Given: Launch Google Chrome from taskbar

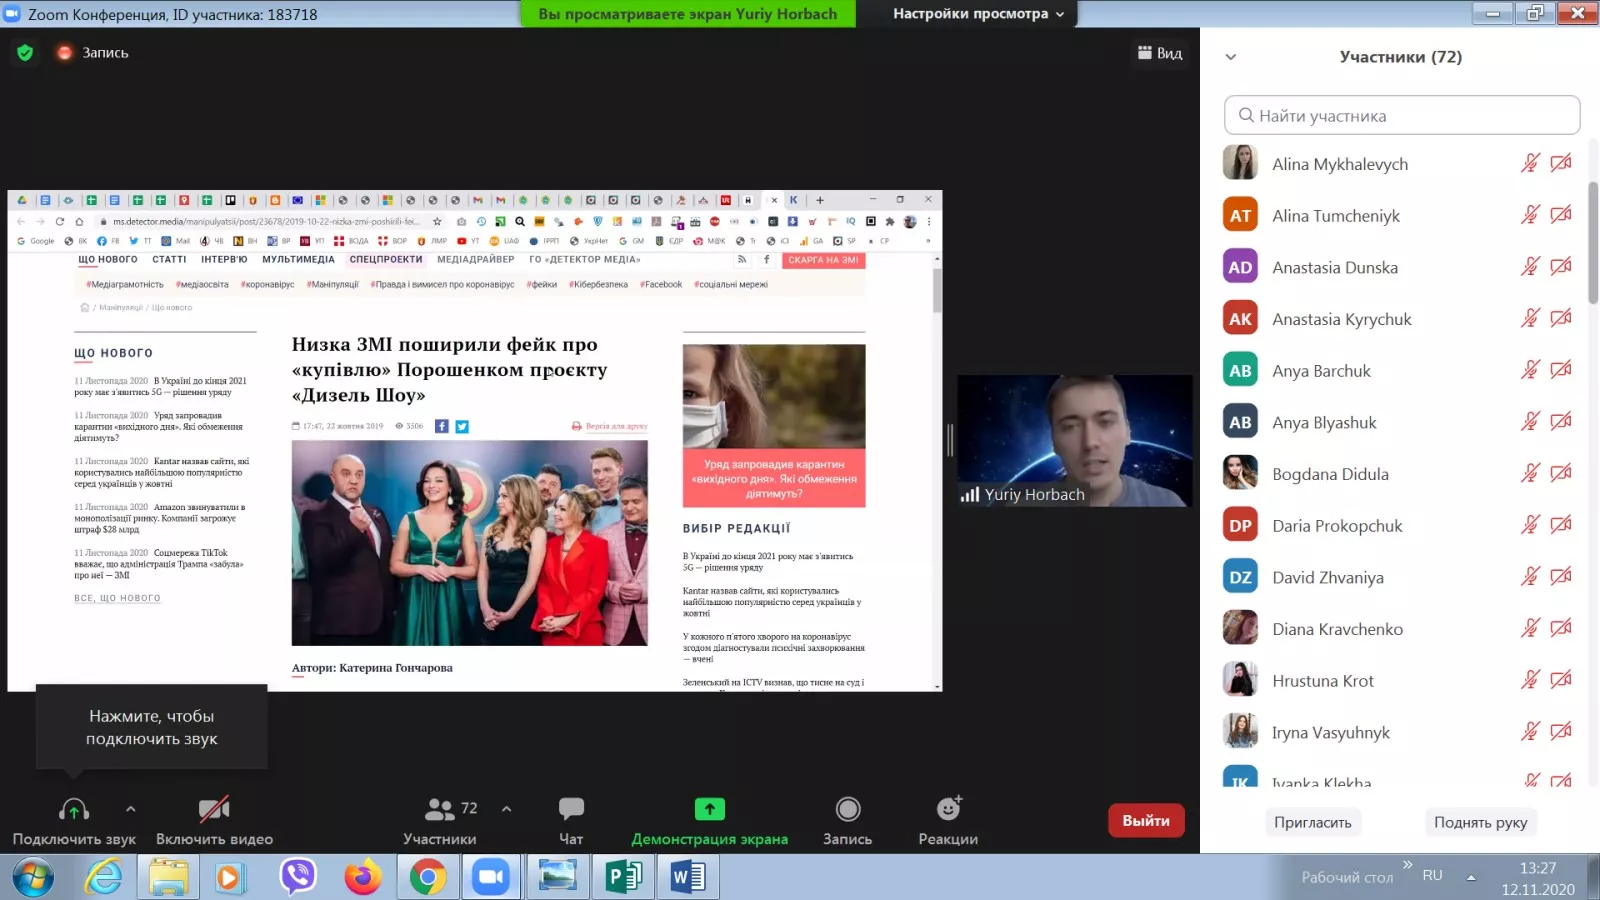Looking at the screenshot, I should [x=427, y=877].
